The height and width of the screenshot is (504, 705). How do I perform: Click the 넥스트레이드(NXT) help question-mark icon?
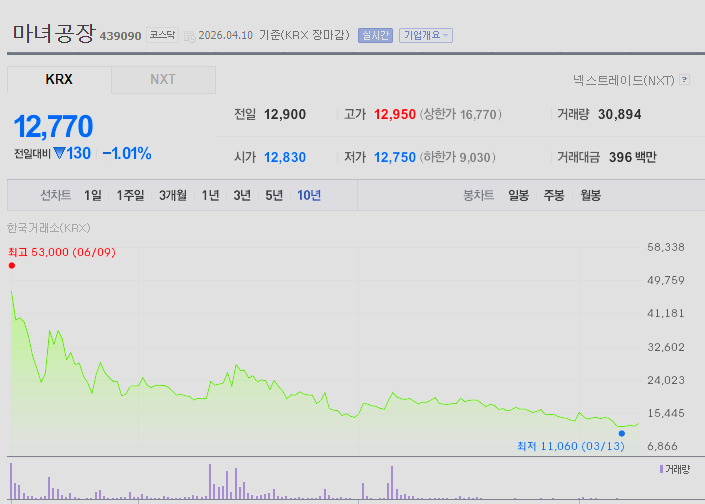[684, 80]
